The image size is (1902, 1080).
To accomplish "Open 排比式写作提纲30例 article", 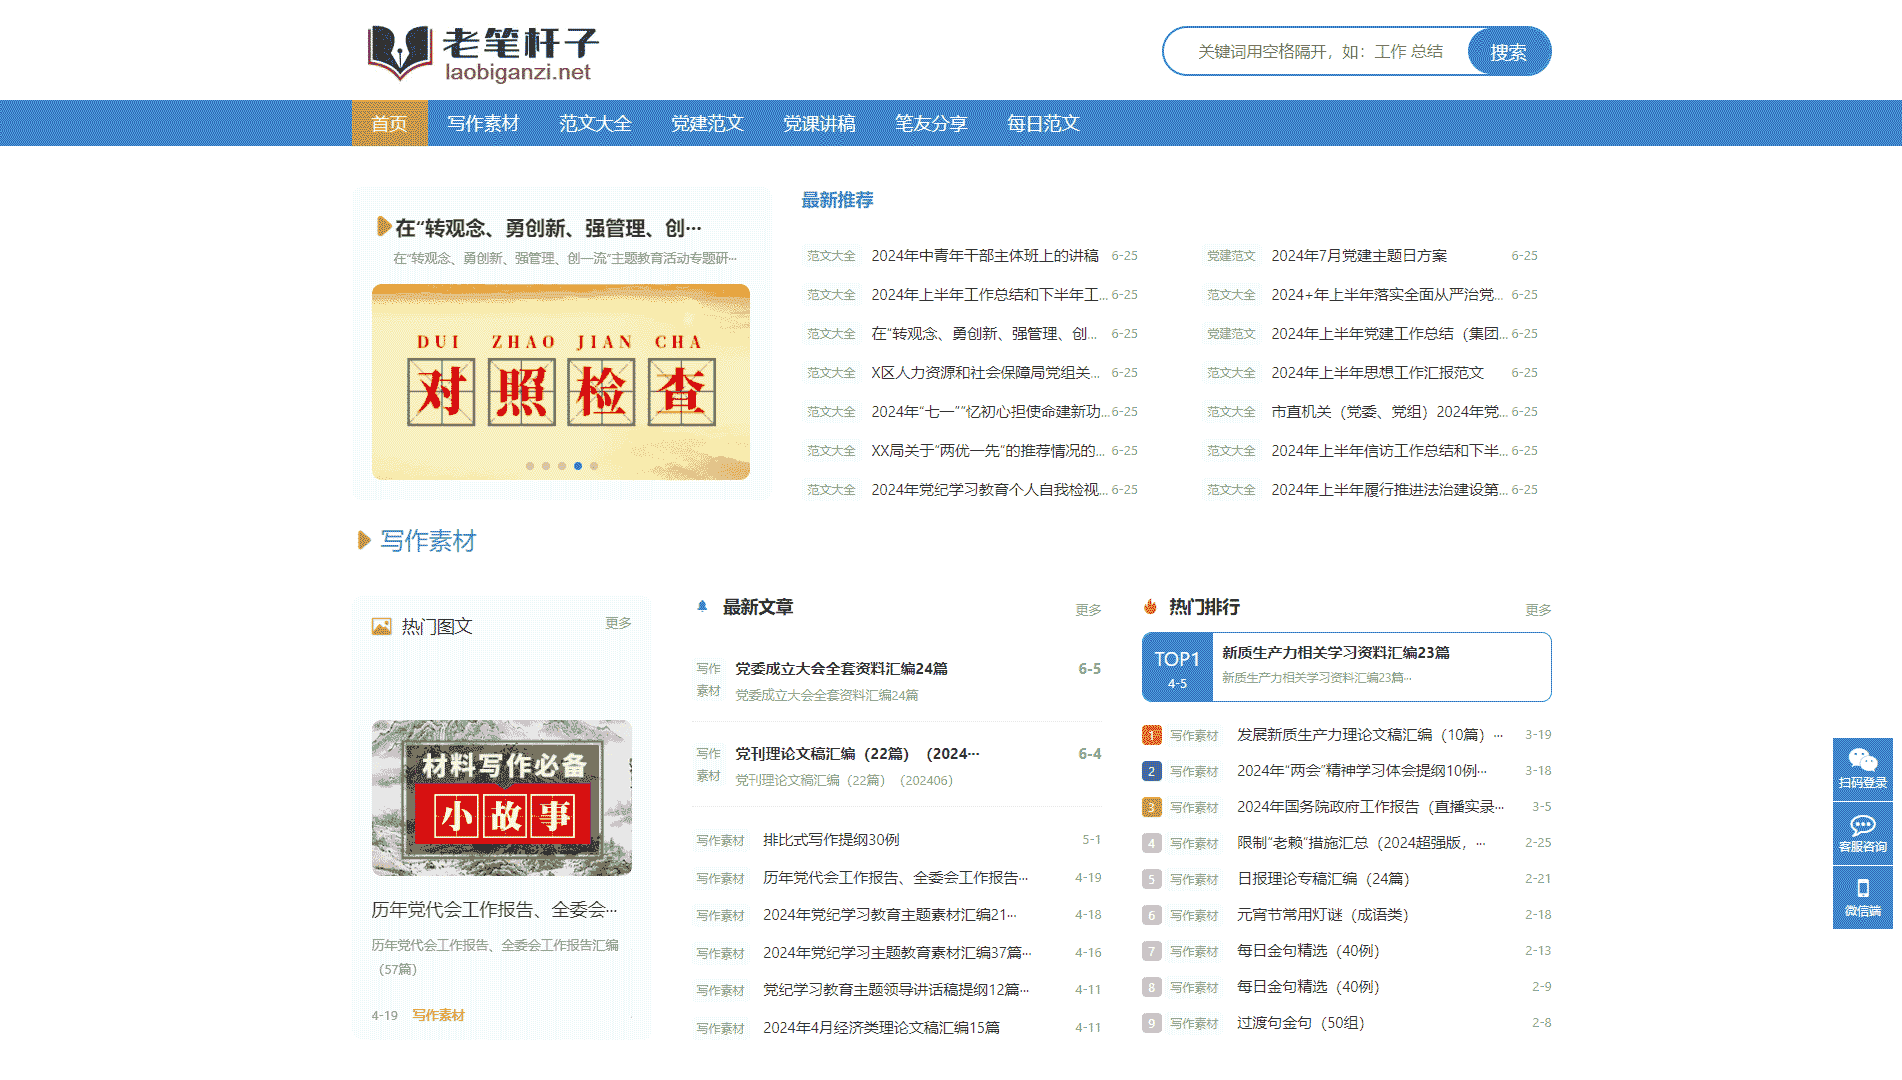I will 831,840.
